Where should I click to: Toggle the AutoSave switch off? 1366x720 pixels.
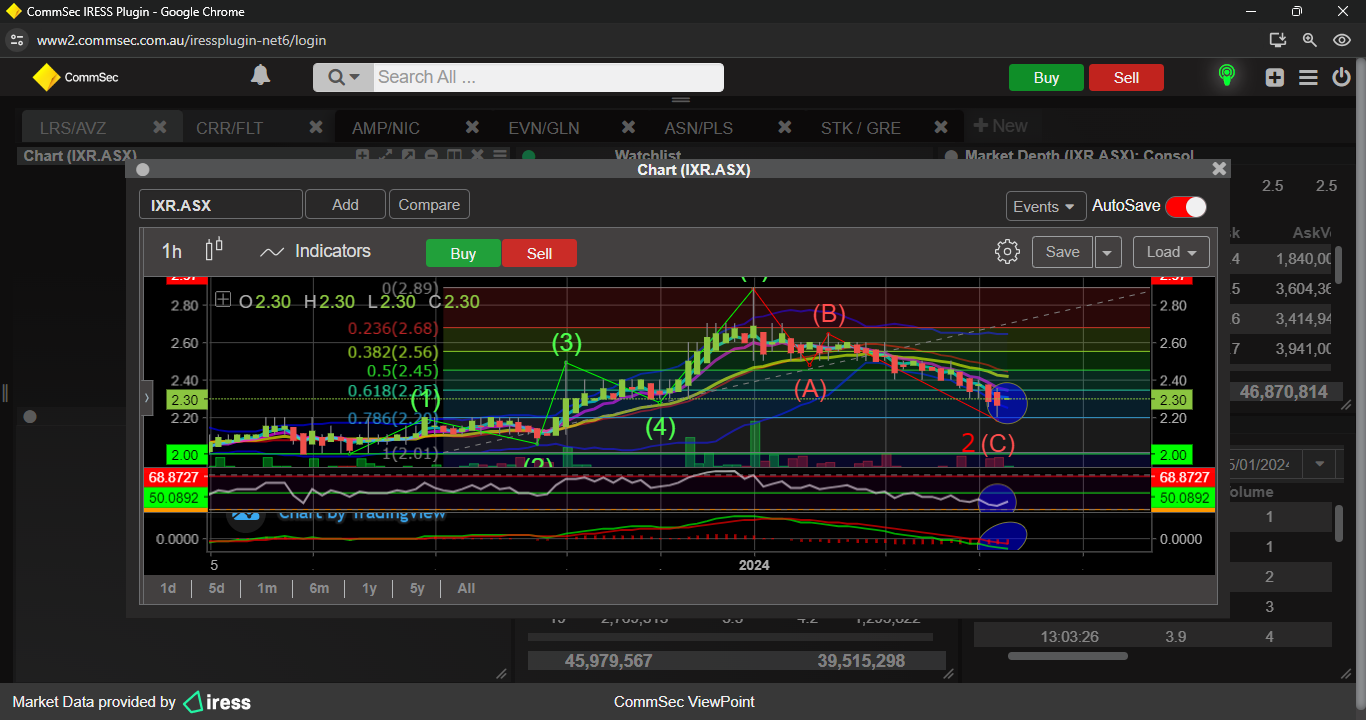[1186, 206]
